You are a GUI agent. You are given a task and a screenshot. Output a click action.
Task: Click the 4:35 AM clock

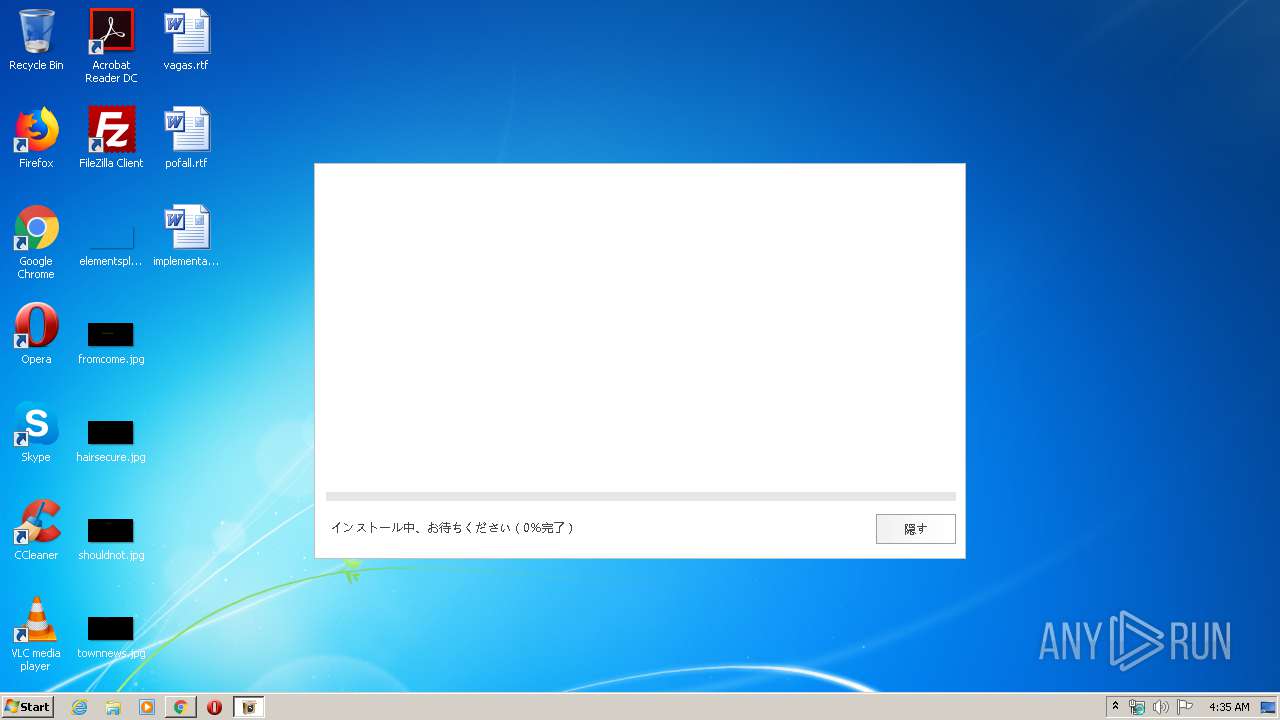pos(1229,707)
